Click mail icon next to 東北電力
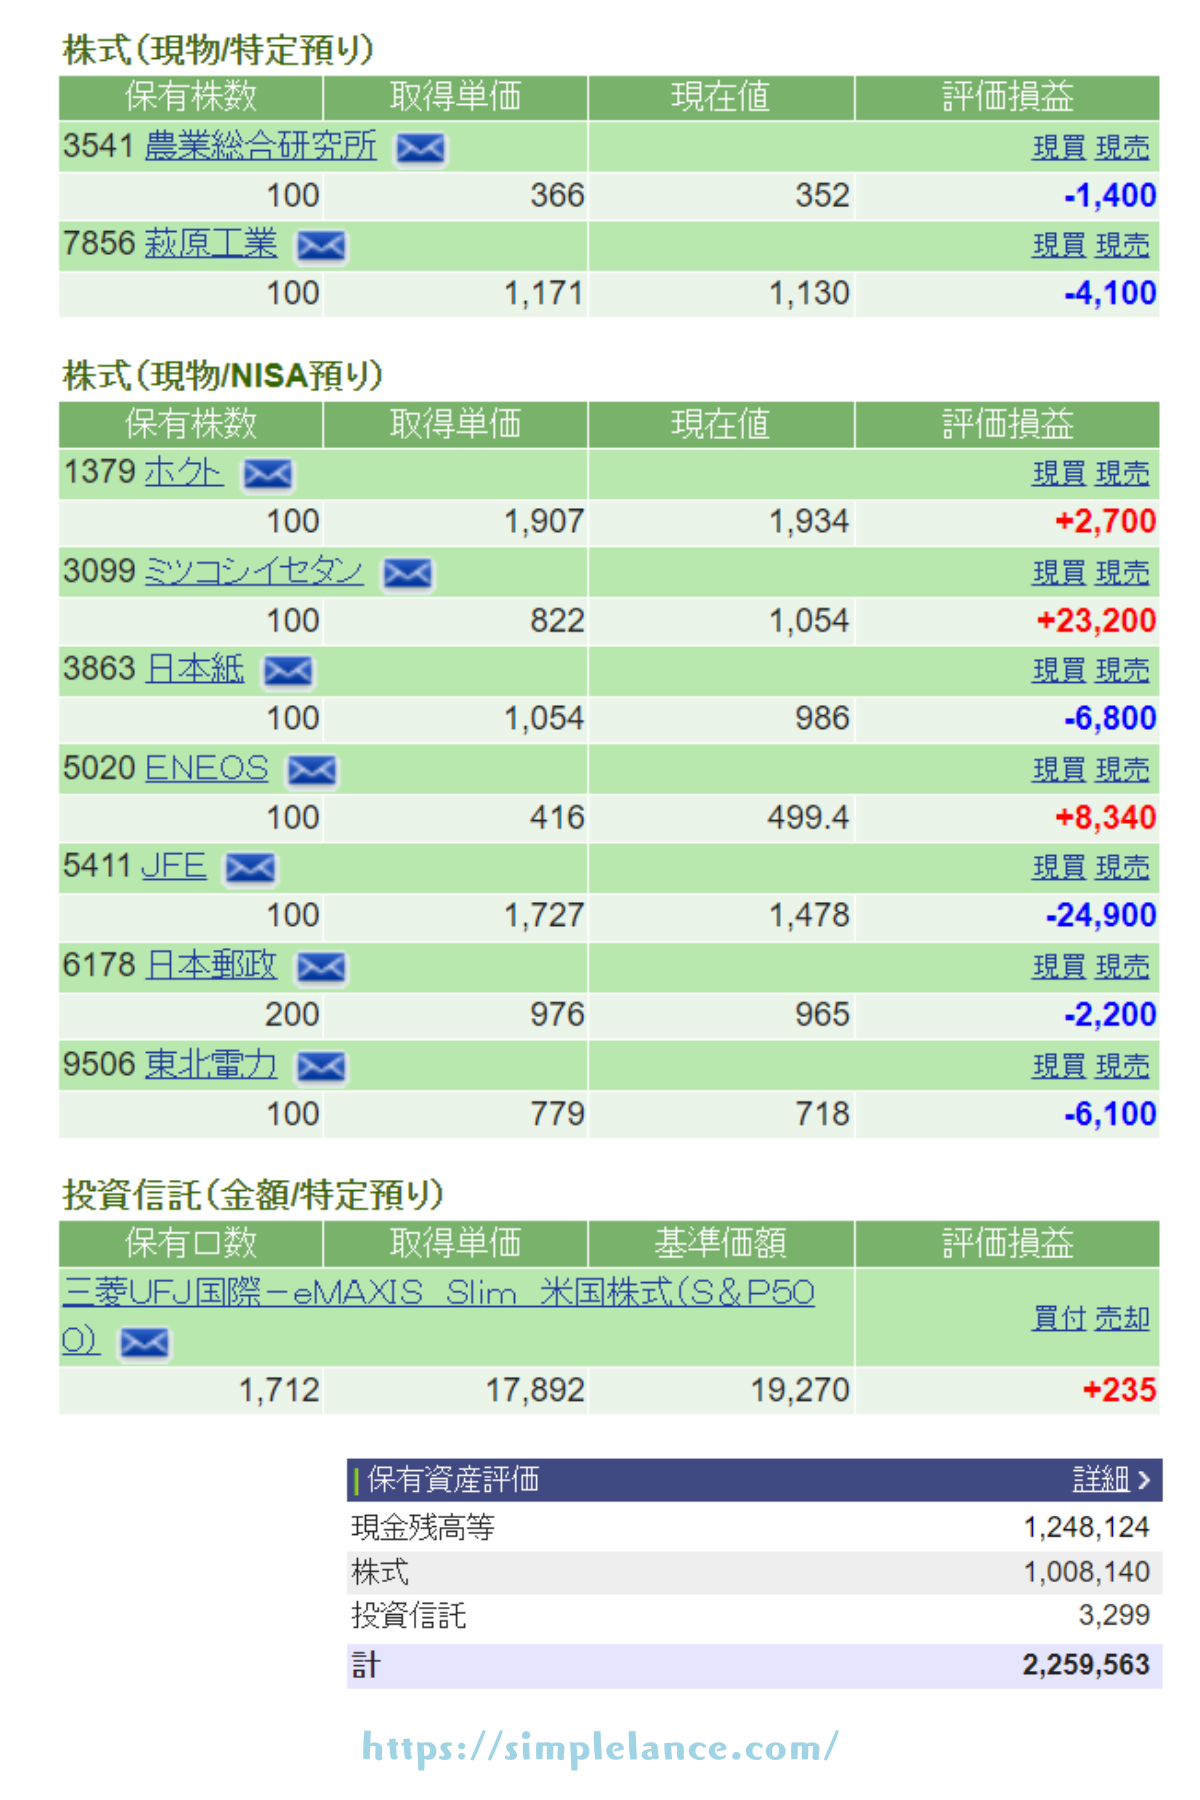Viewport: 1200px width, 1800px height. pos(321,1067)
